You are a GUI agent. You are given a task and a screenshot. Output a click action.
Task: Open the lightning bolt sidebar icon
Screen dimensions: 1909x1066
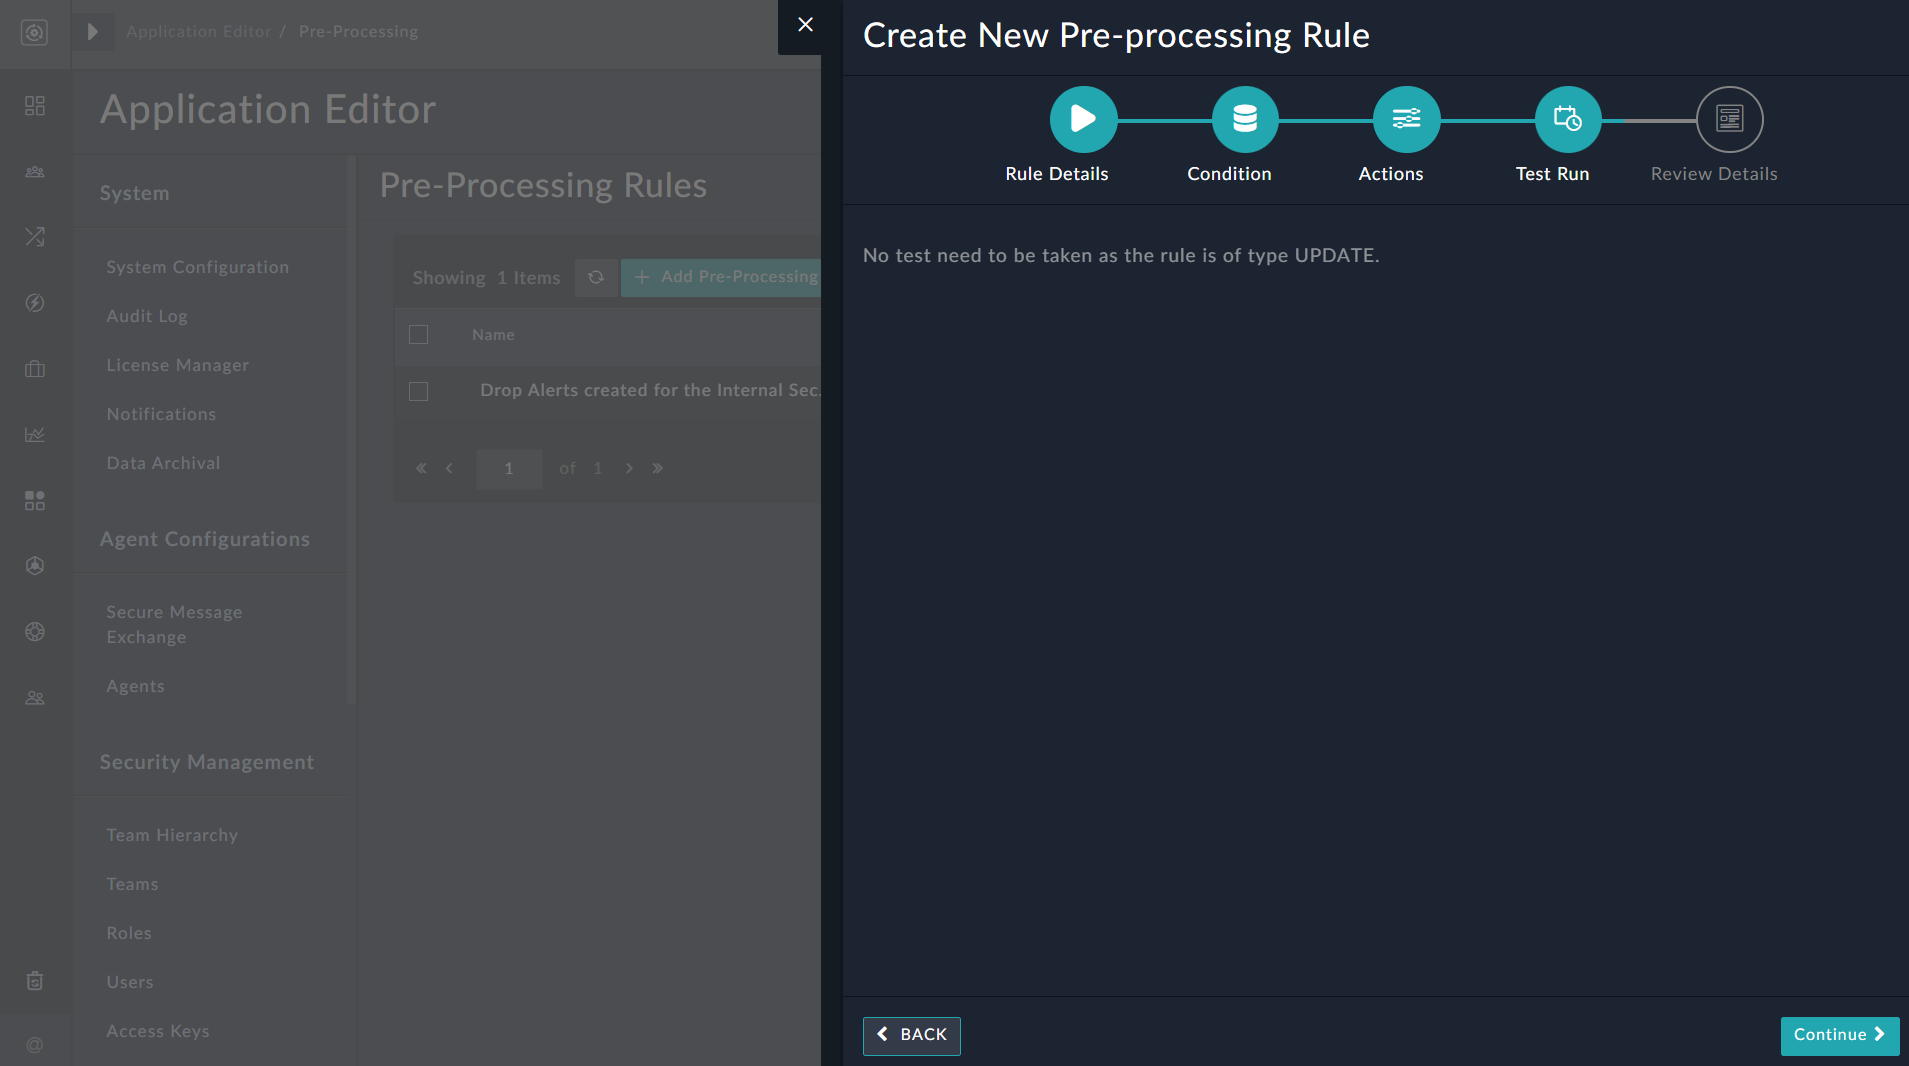point(35,303)
